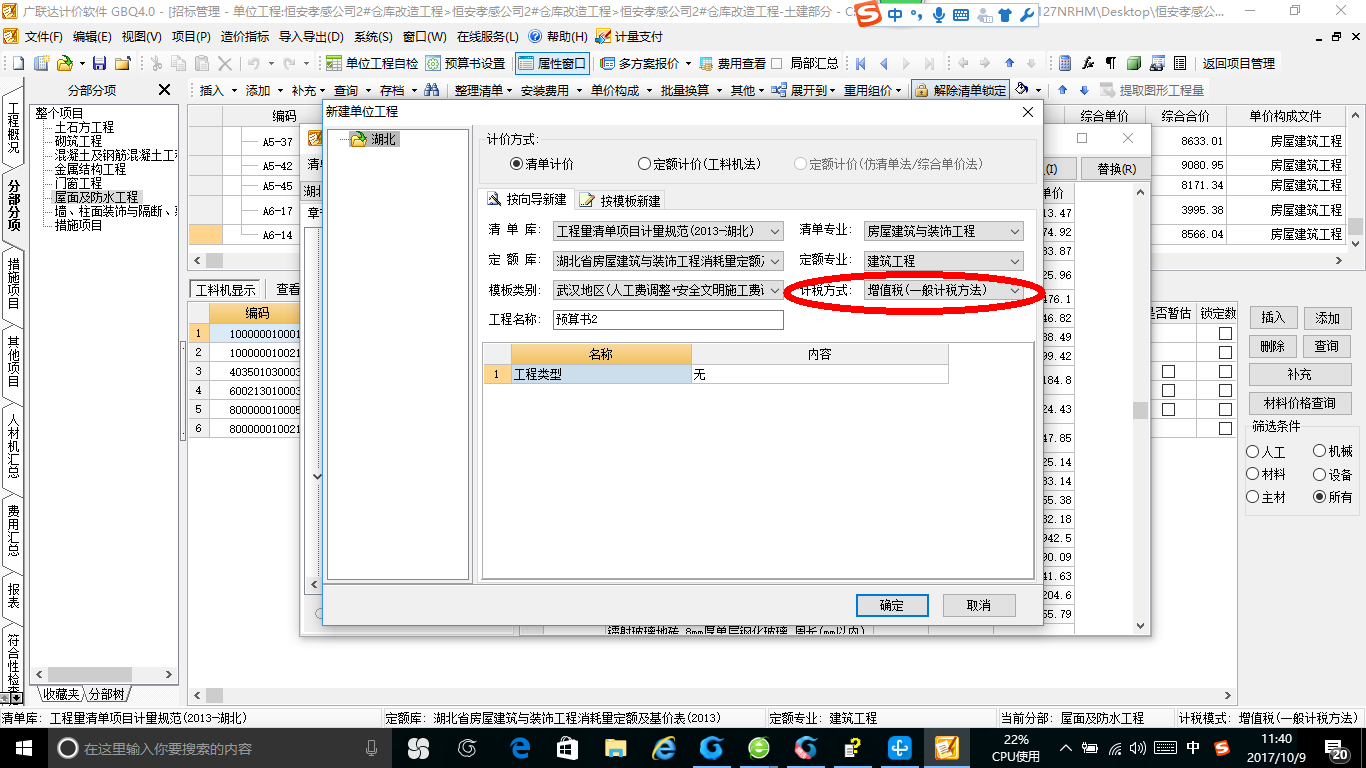
Task: Click the help question mark icon in menu bar
Action: (535, 37)
